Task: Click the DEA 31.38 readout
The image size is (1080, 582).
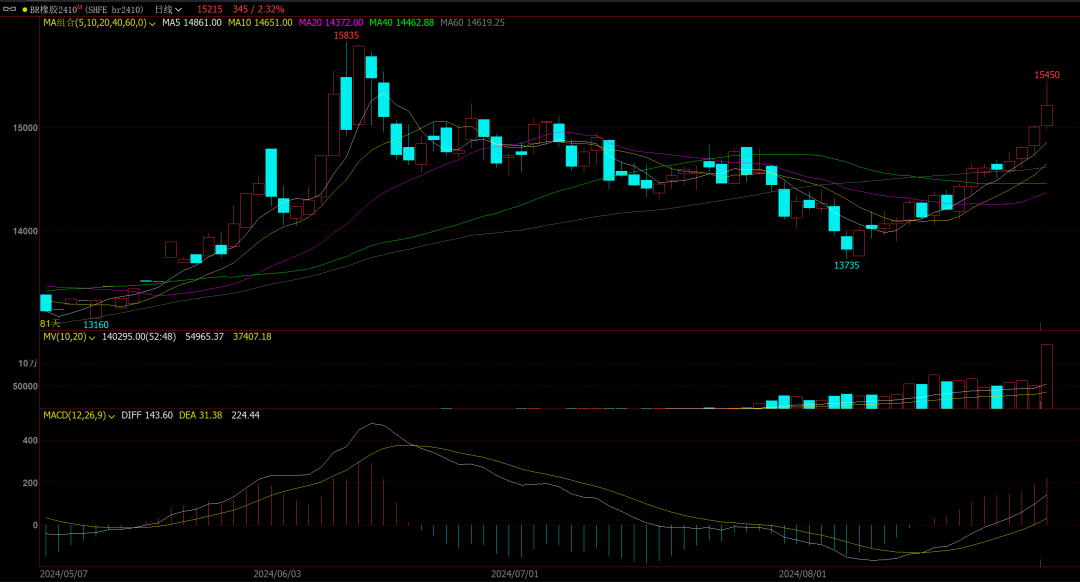Action: pyautogui.click(x=200, y=415)
